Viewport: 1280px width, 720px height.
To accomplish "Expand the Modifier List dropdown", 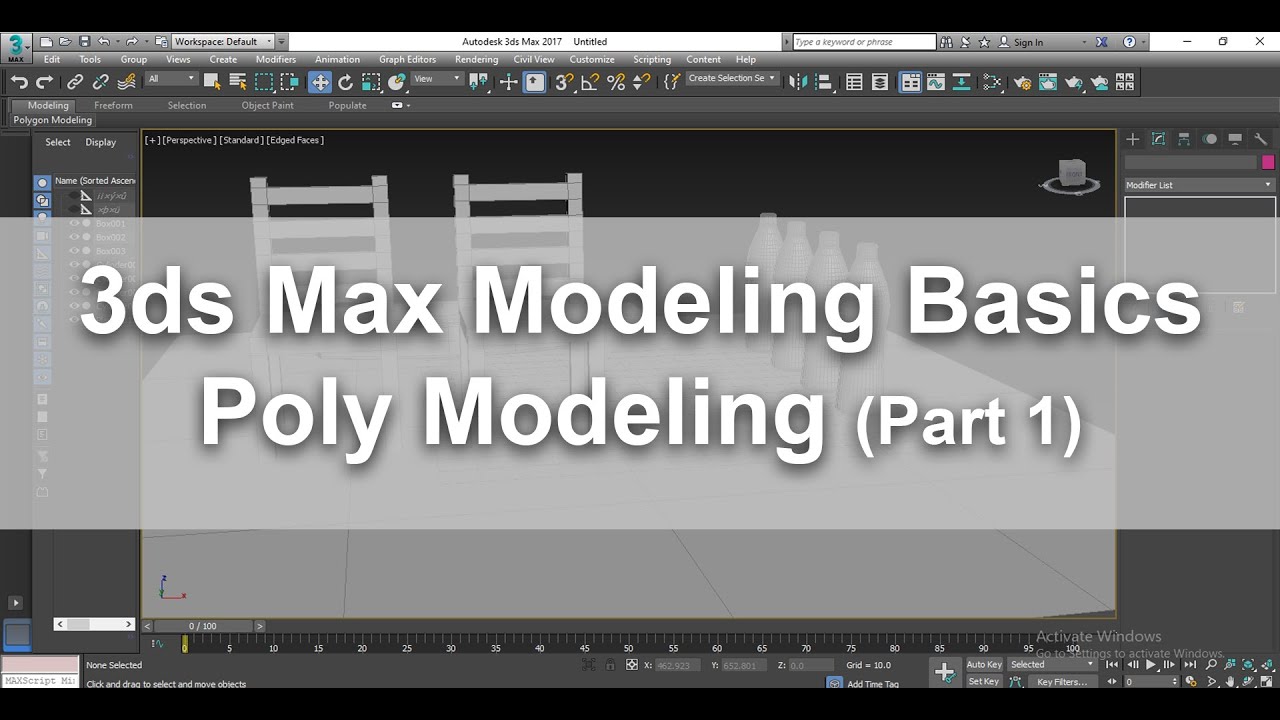I will (x=1199, y=185).
